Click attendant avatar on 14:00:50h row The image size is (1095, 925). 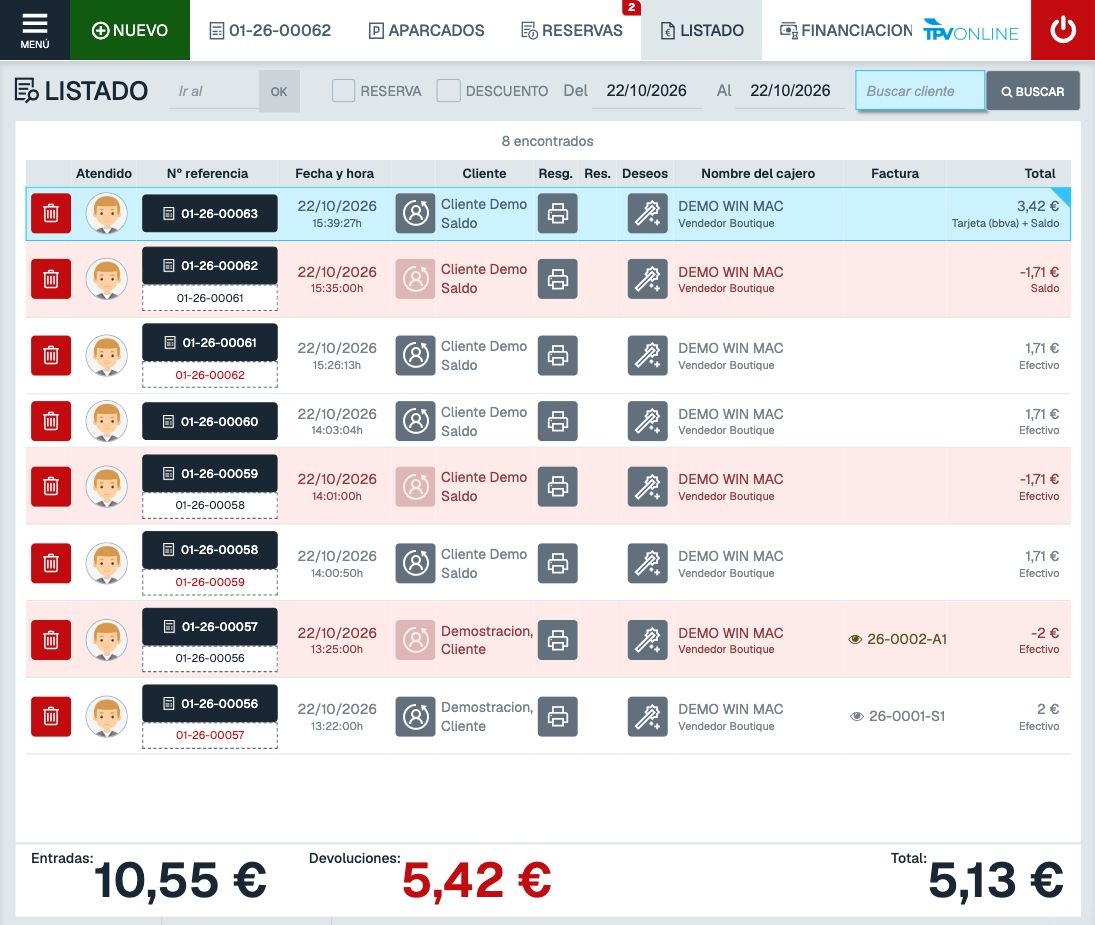coord(107,563)
